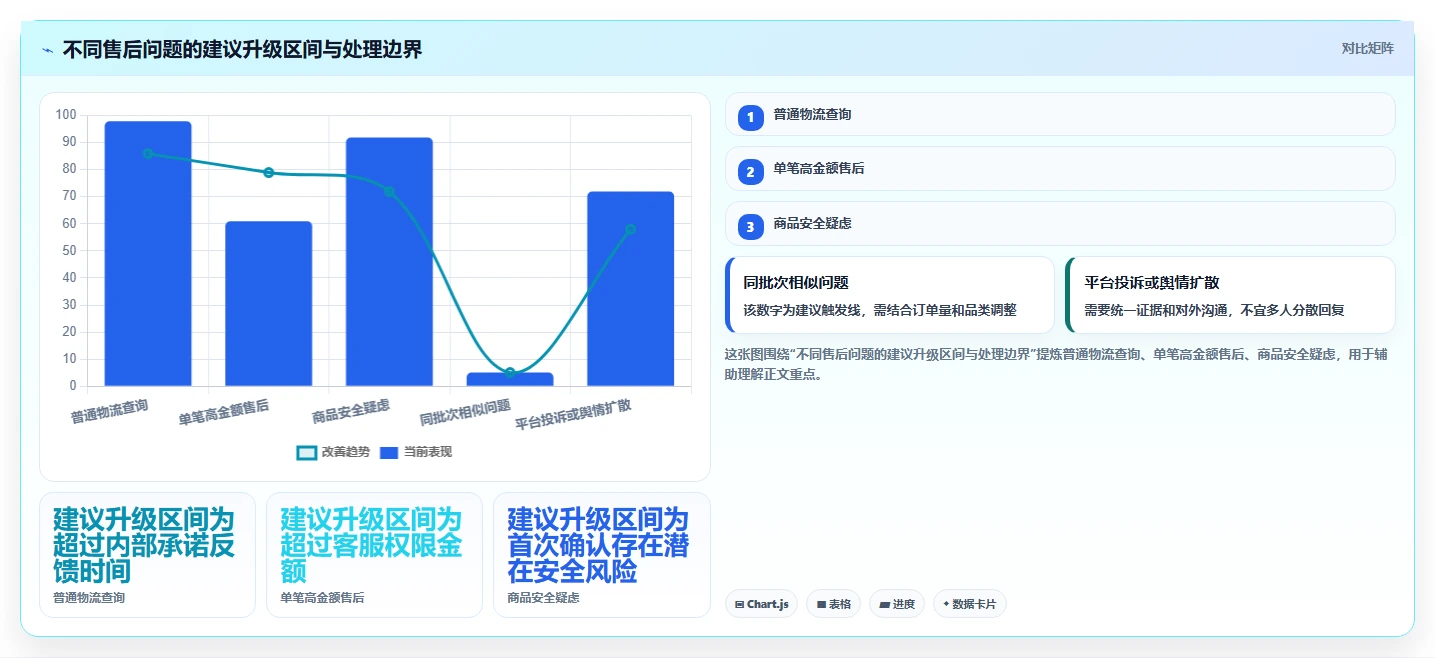Viewport: 1435px width, 658px height.
Task: Click the title 不同售后问题的建议升级区间与处理边界
Action: click(242, 49)
